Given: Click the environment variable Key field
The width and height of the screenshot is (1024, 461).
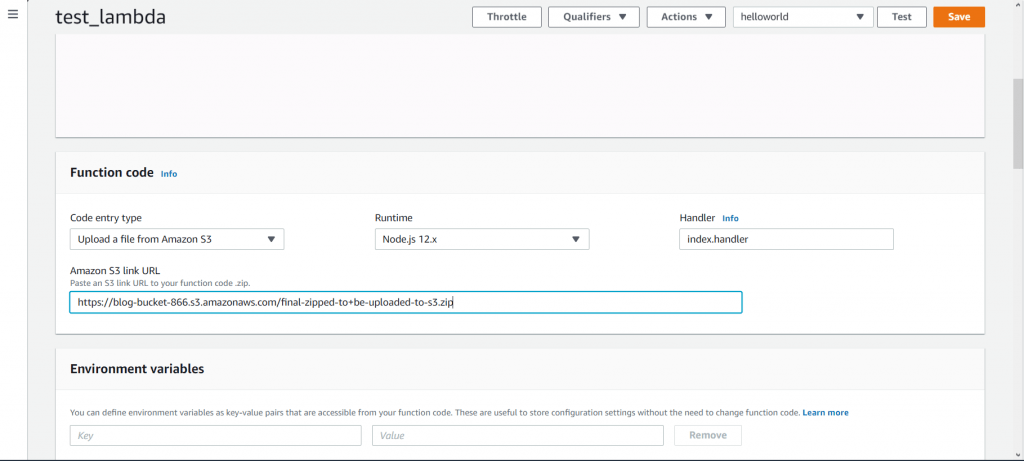Looking at the screenshot, I should pos(215,435).
